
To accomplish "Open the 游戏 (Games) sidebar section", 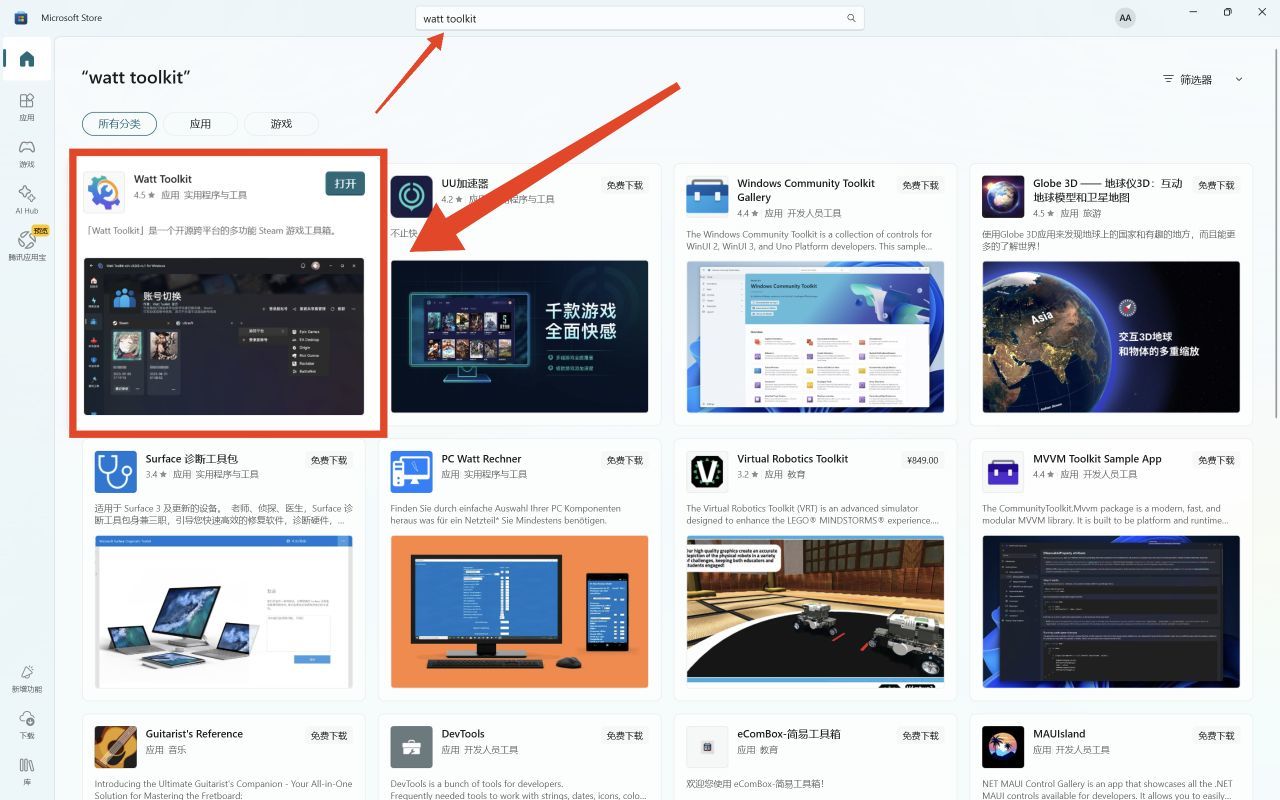I will click(27, 153).
